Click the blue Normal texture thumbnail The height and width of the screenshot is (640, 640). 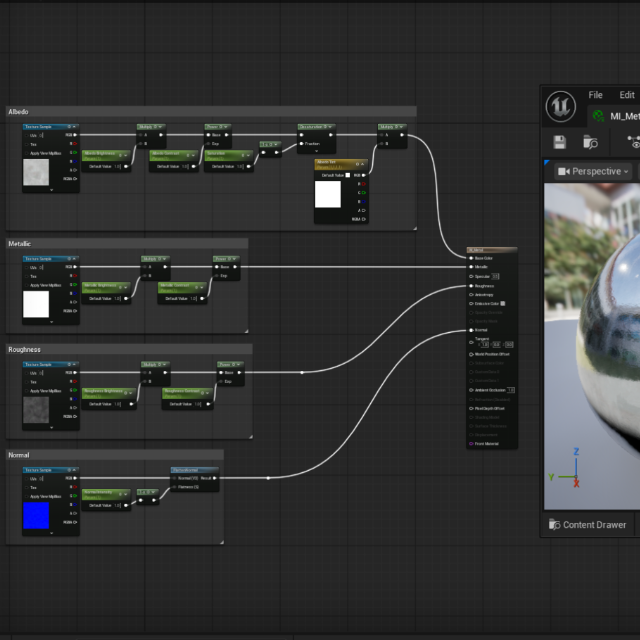pyautogui.click(x=36, y=516)
